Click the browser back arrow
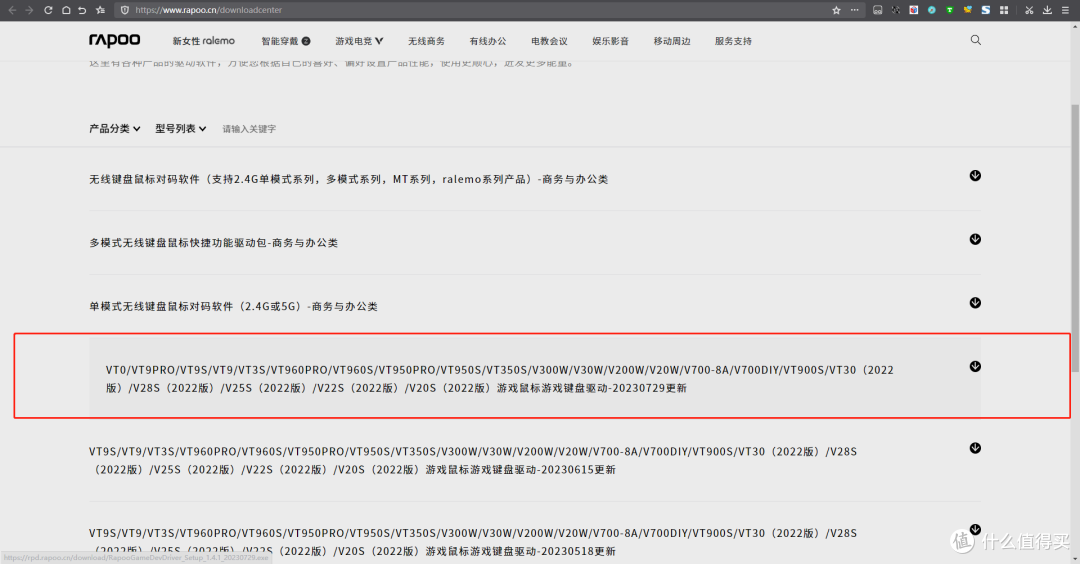The height and width of the screenshot is (564, 1080). coord(12,10)
